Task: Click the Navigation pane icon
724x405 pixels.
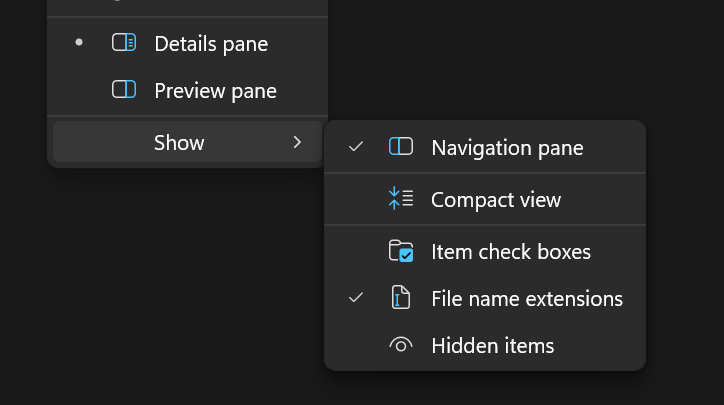Action: pos(400,147)
